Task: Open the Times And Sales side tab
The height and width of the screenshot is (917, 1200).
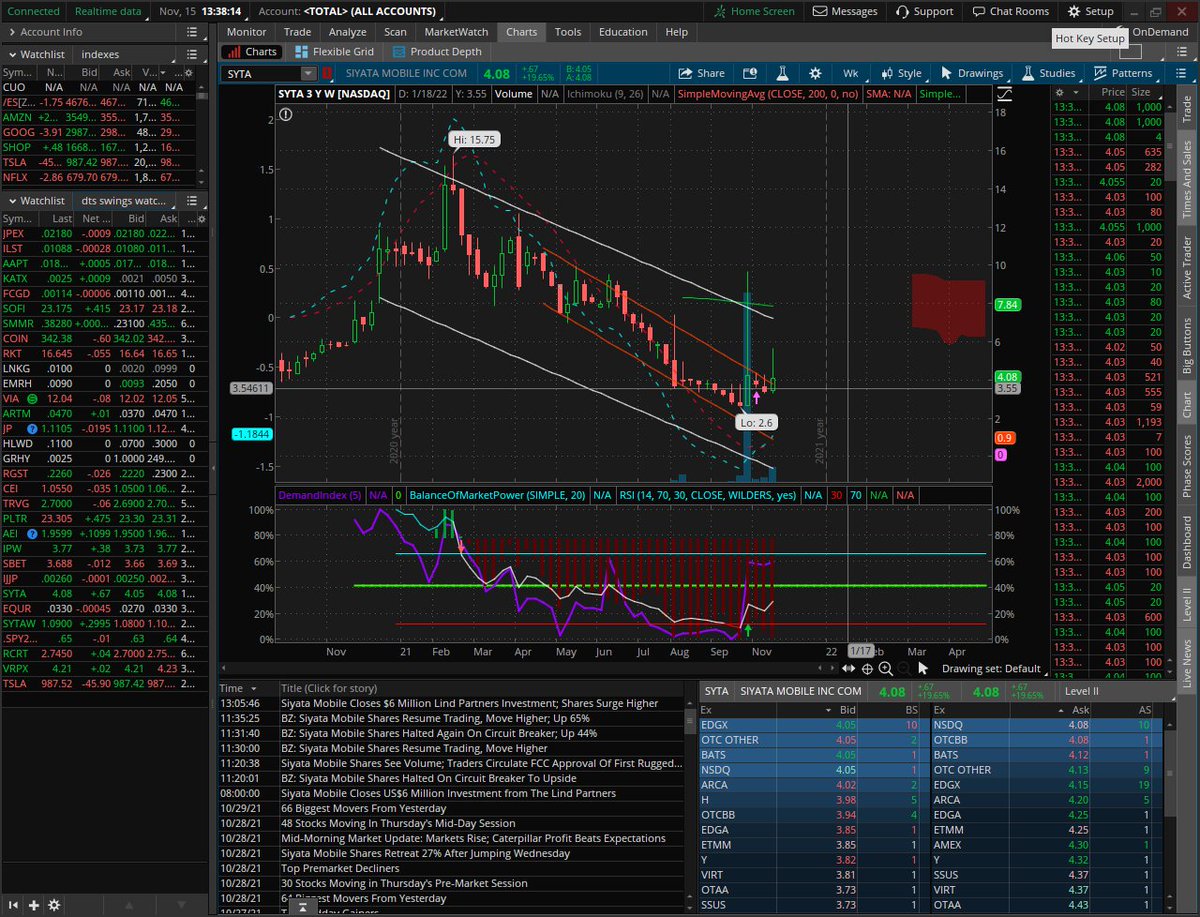Action: pyautogui.click(x=1187, y=176)
